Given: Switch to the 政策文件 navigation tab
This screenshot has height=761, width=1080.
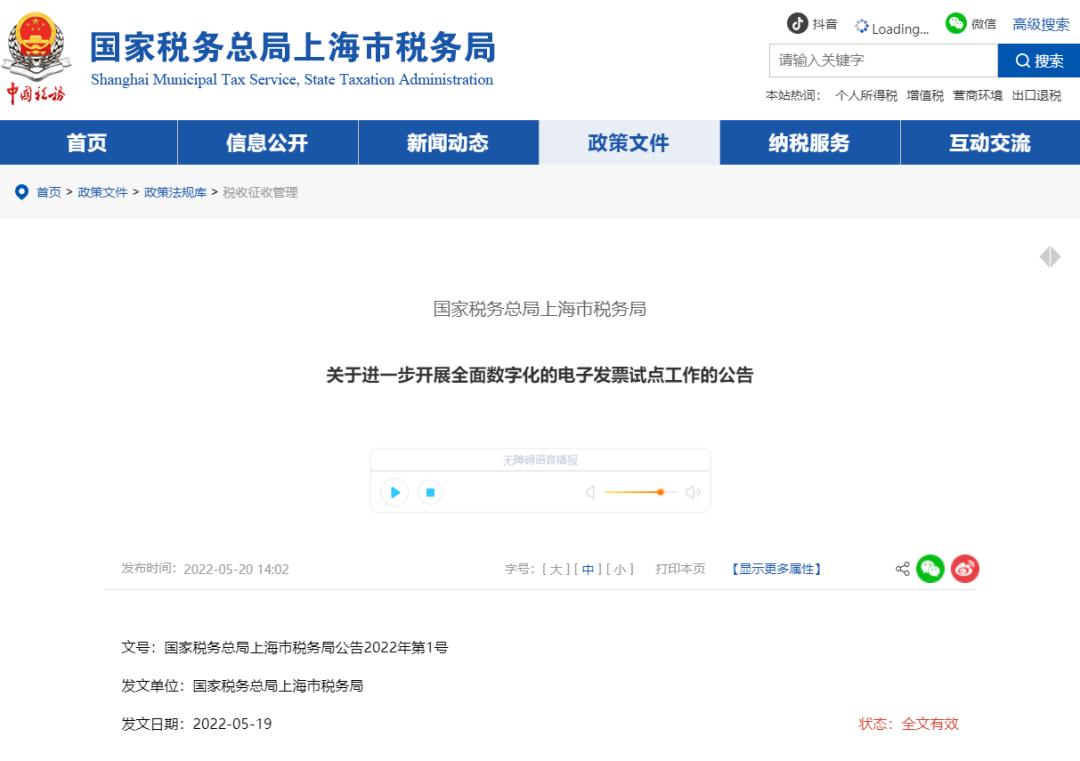Looking at the screenshot, I should click(x=629, y=143).
